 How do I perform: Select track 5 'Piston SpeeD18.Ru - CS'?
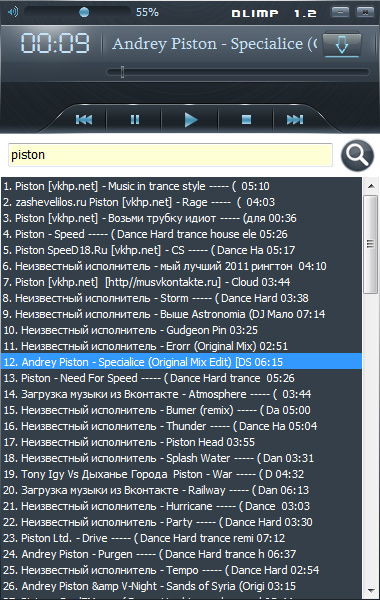pos(181,250)
